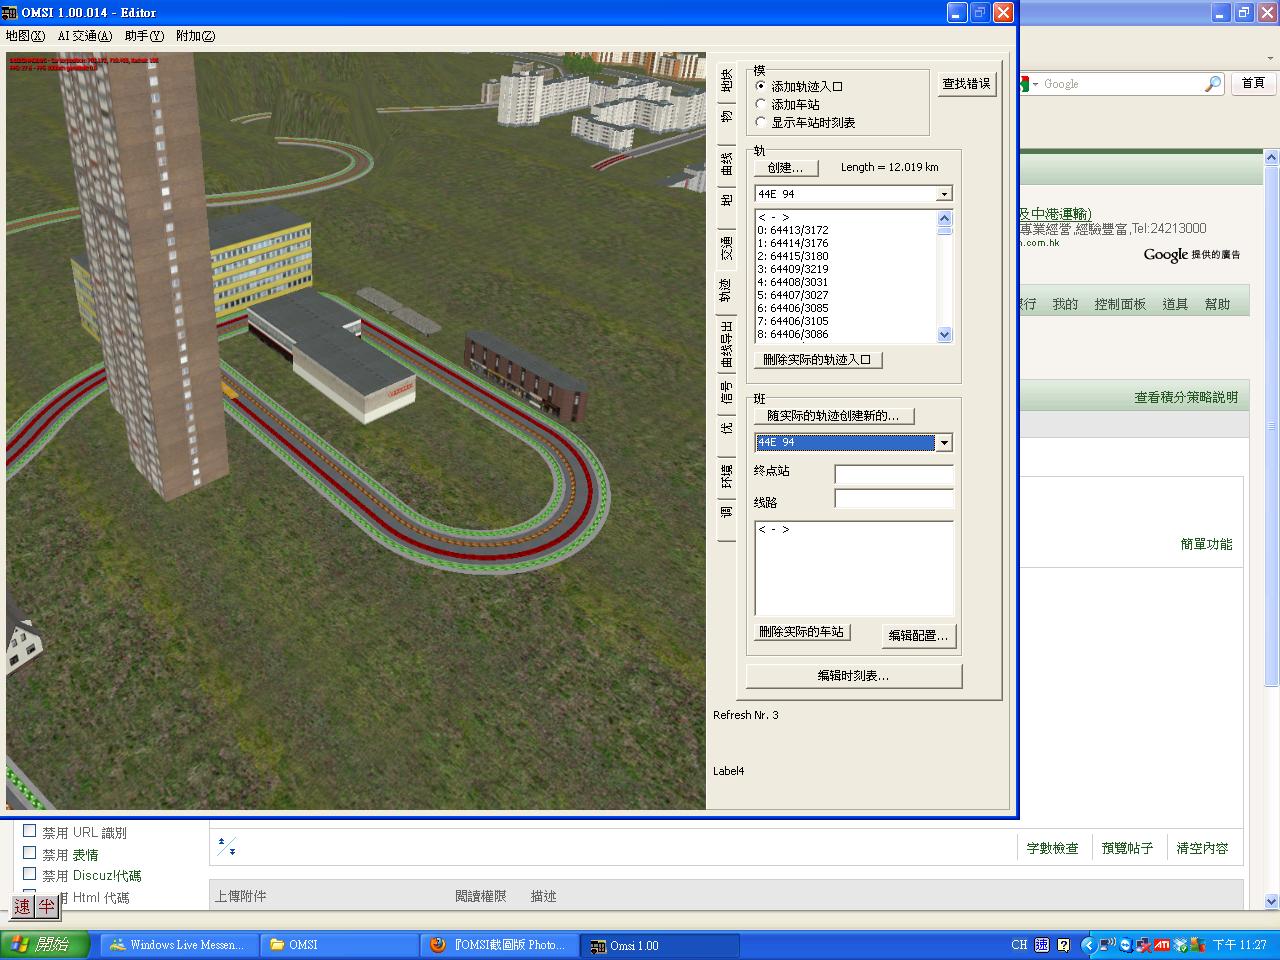The width and height of the screenshot is (1280, 960).
Task: Click the Windows Live Messenger taskbar item
Action: 178,945
